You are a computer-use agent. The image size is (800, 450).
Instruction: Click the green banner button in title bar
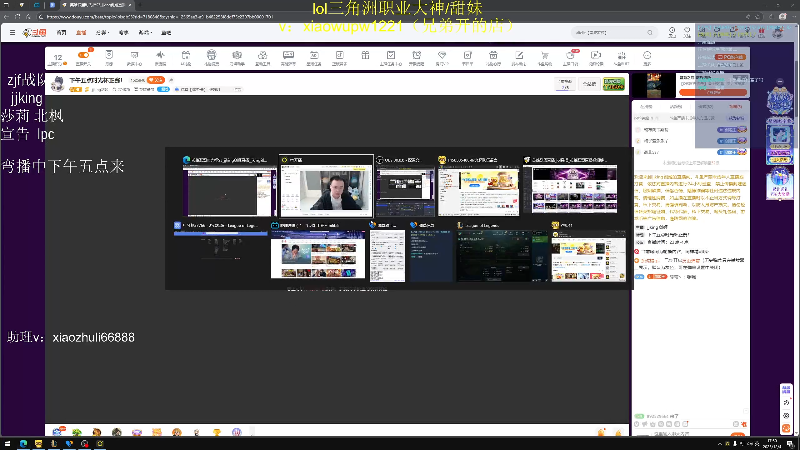(x=614, y=84)
